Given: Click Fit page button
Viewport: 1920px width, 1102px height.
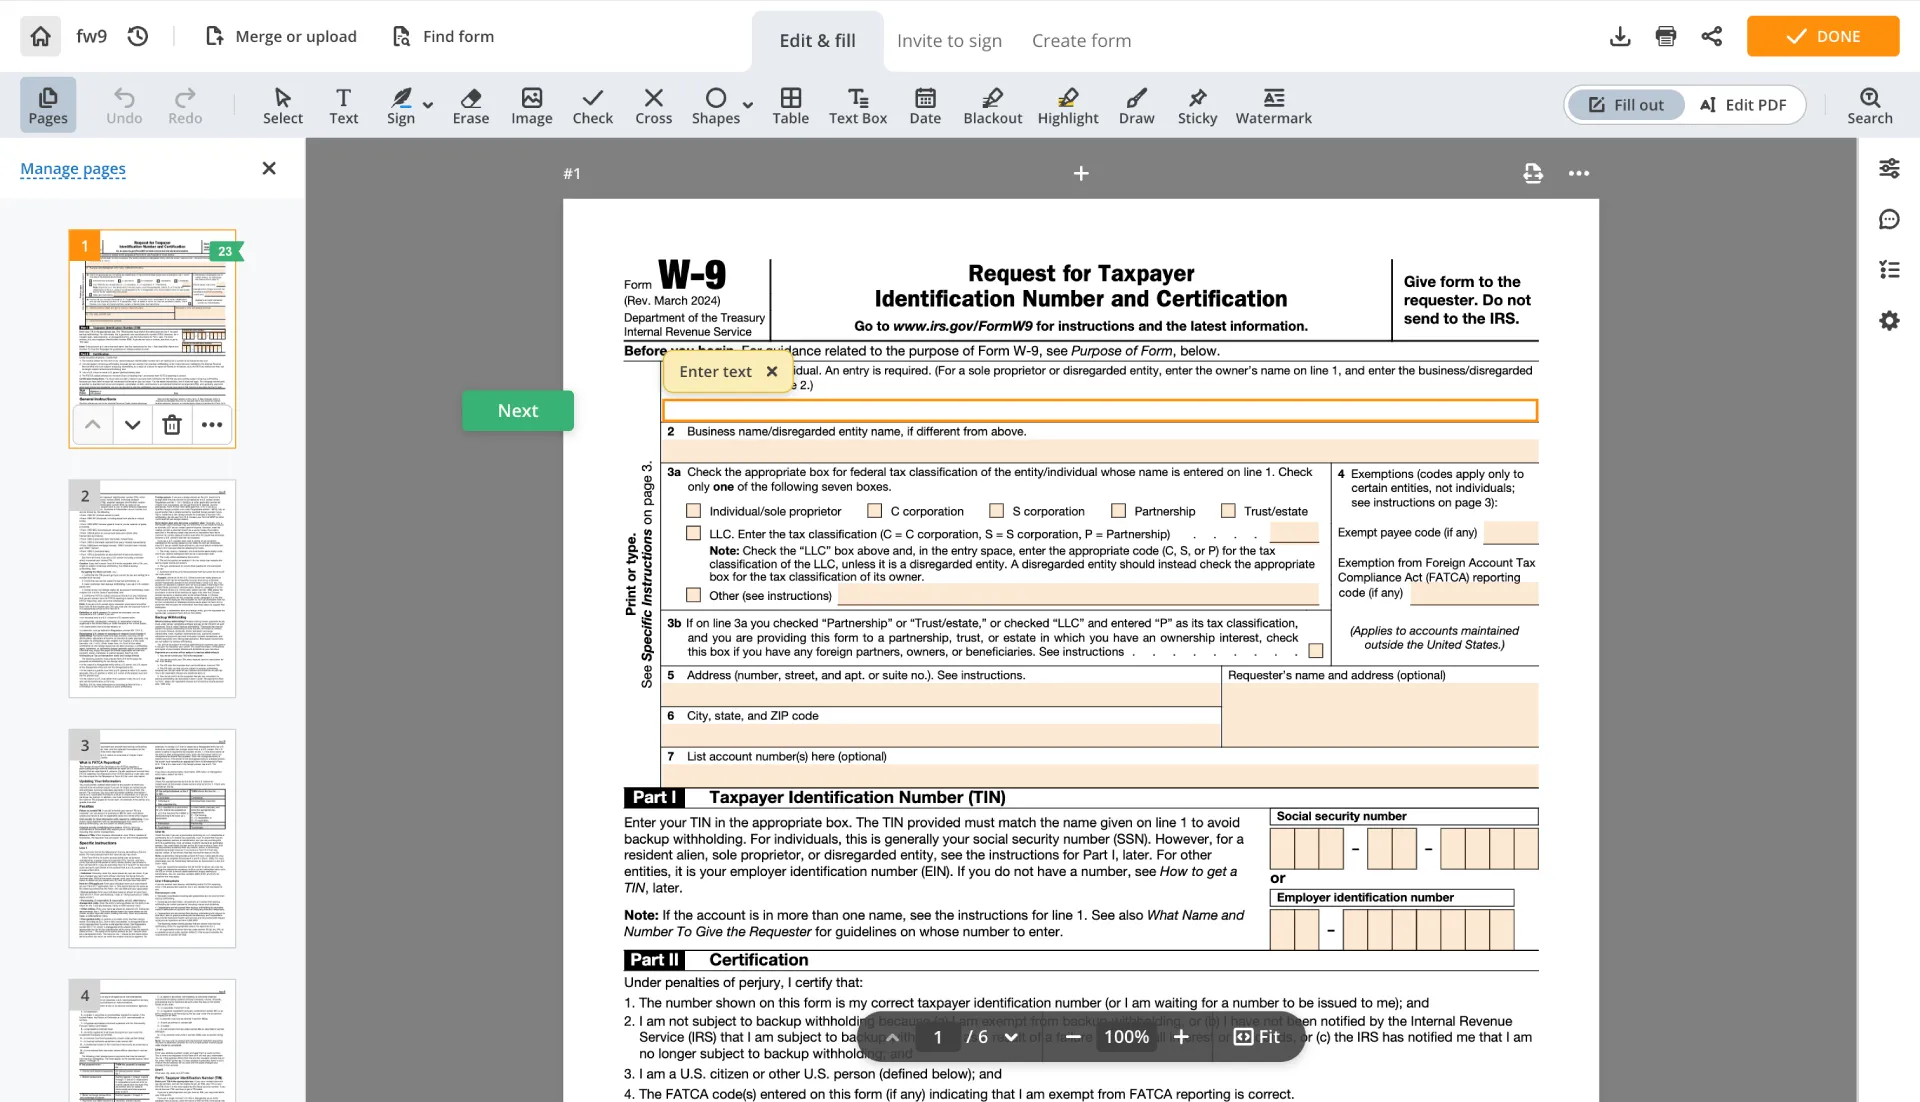Looking at the screenshot, I should pyautogui.click(x=1258, y=1037).
